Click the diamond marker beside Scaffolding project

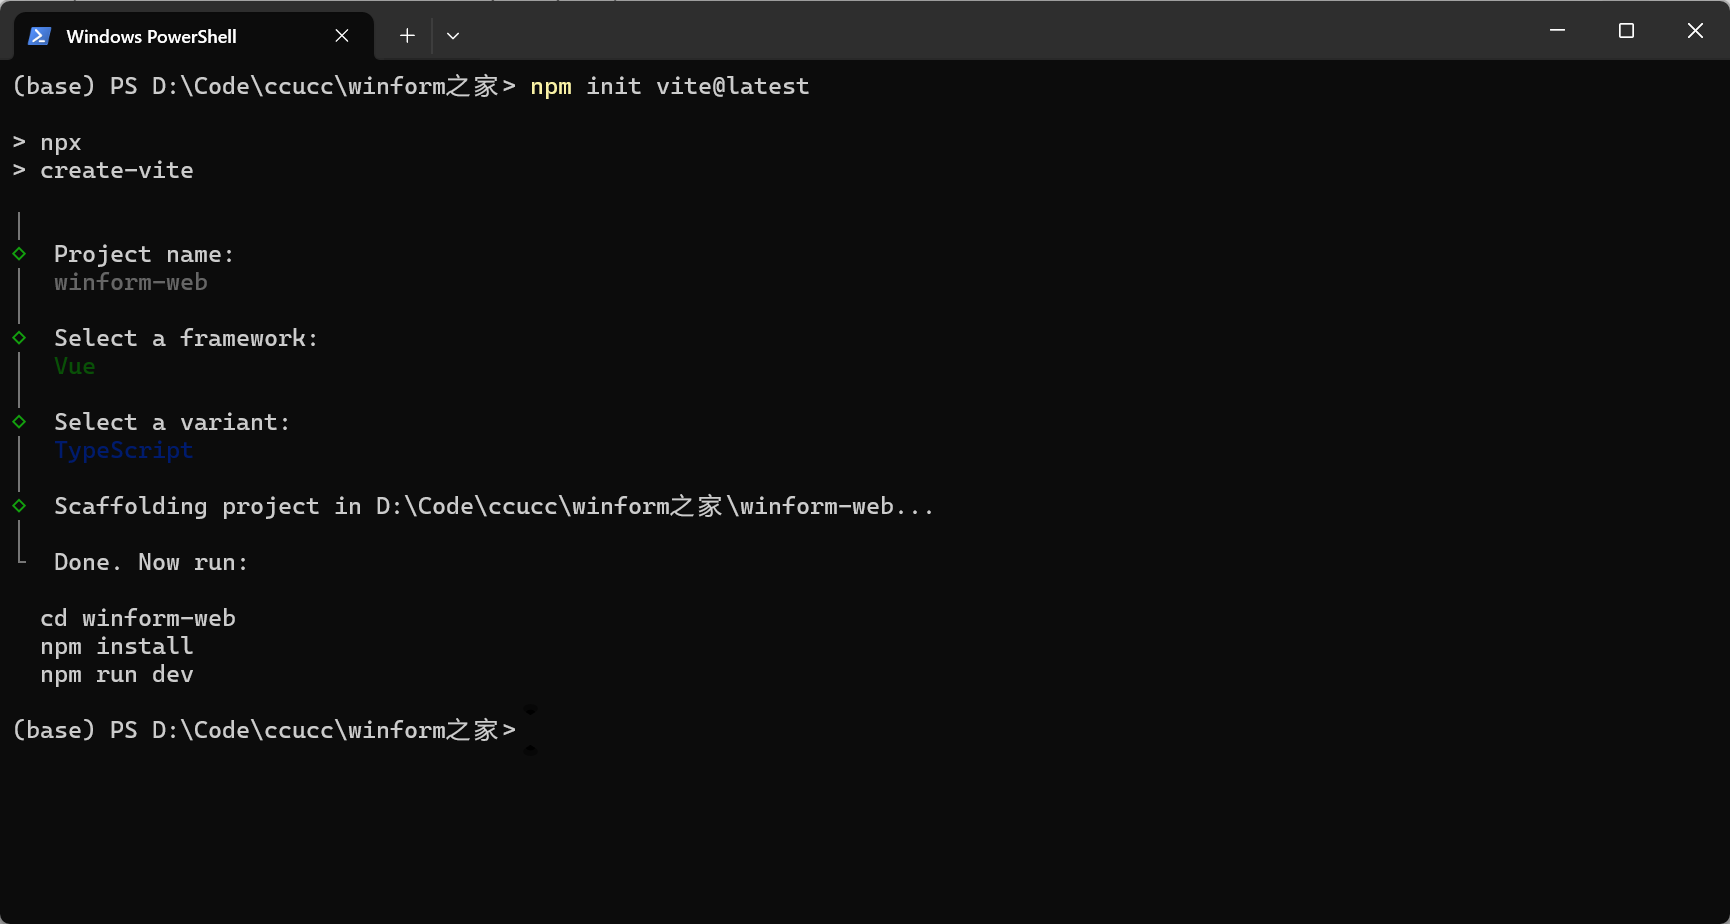pyautogui.click(x=19, y=506)
